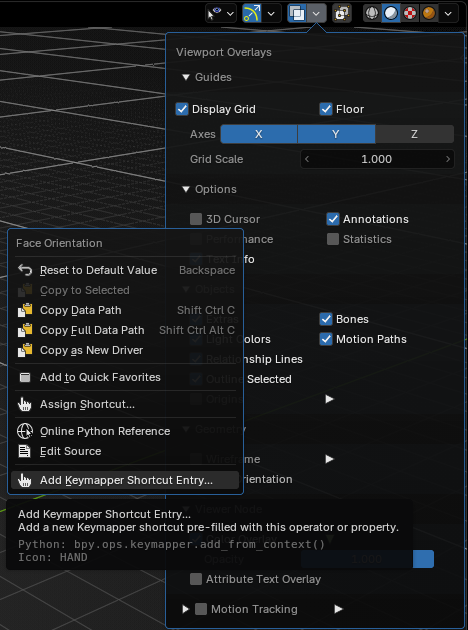Toggle the Y axis button

(336, 134)
